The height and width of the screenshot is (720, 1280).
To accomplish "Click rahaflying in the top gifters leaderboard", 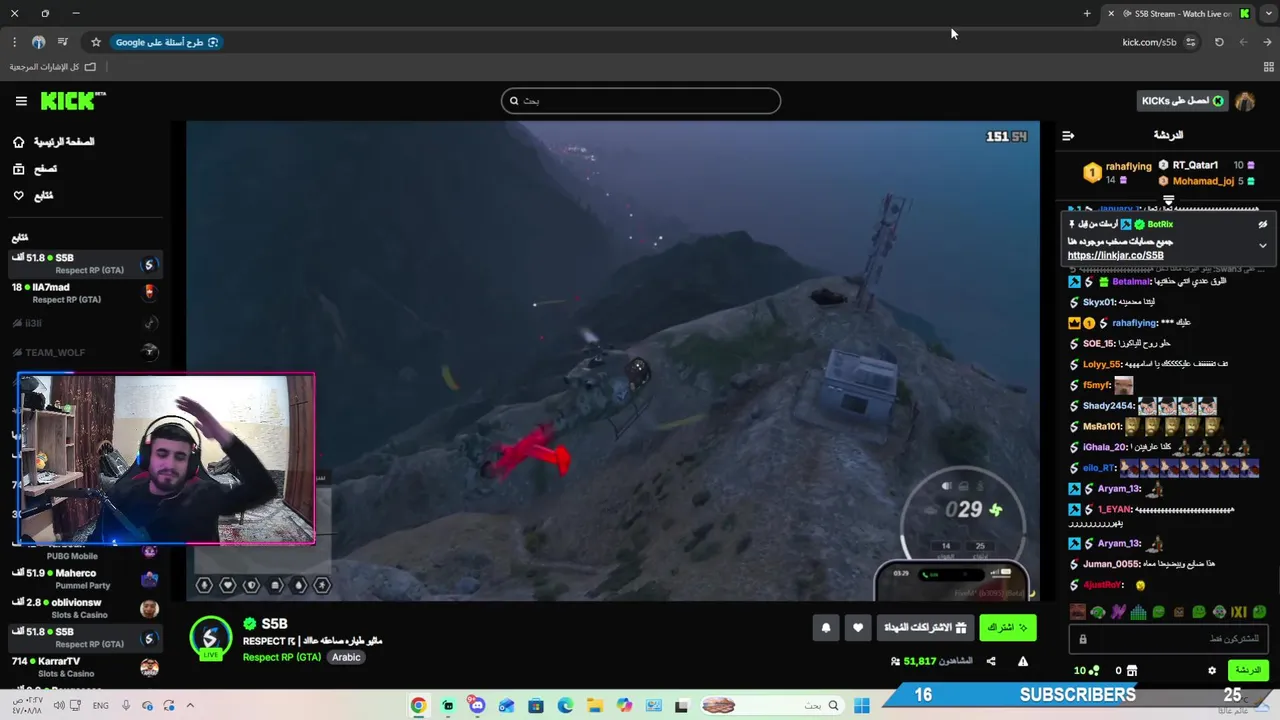I will 1129,167.
